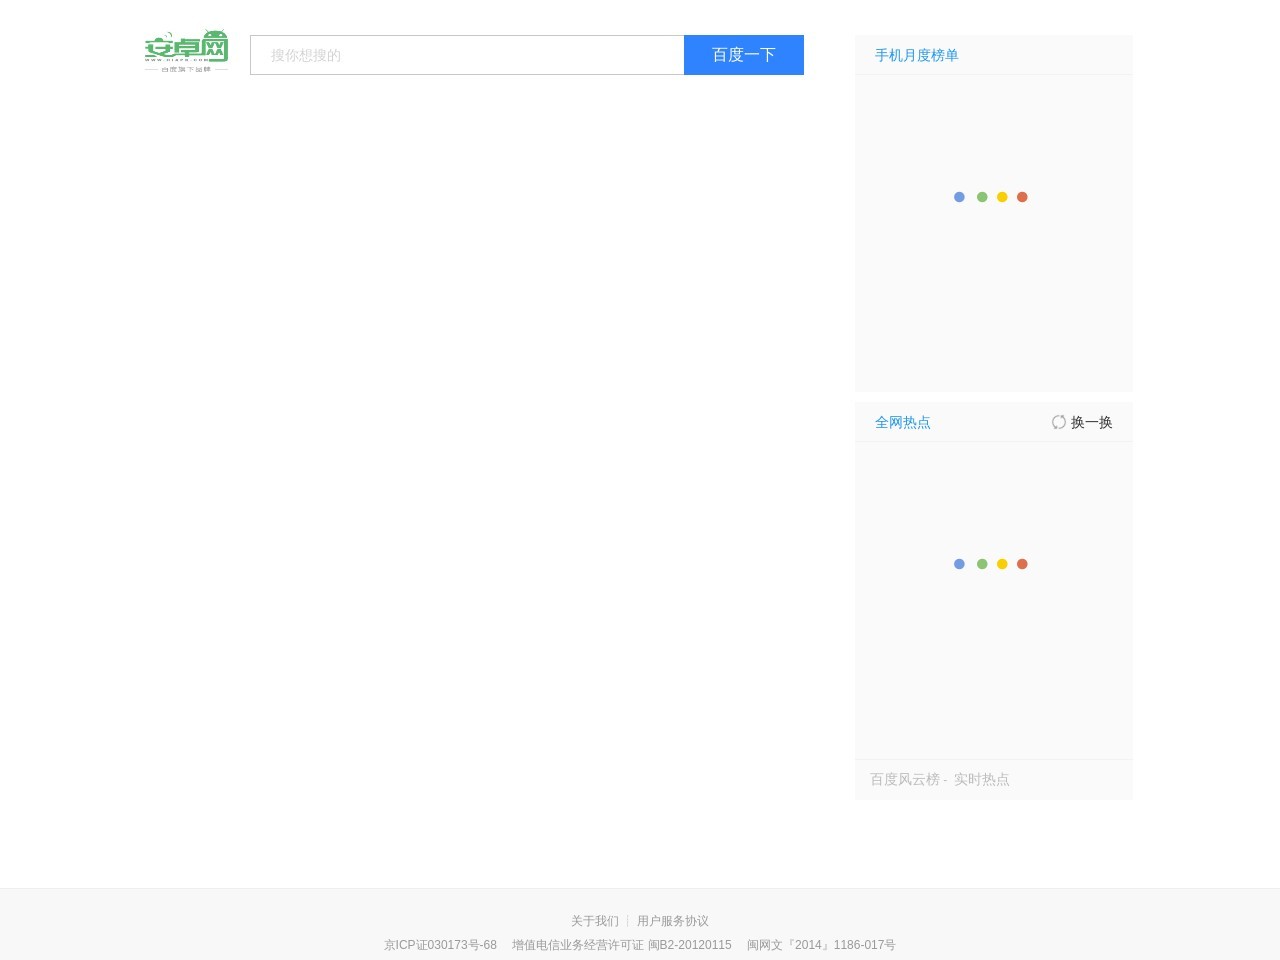1280x960 pixels.
Task: Click the 京ICP证030173号-68 license text
Action: click(440, 945)
